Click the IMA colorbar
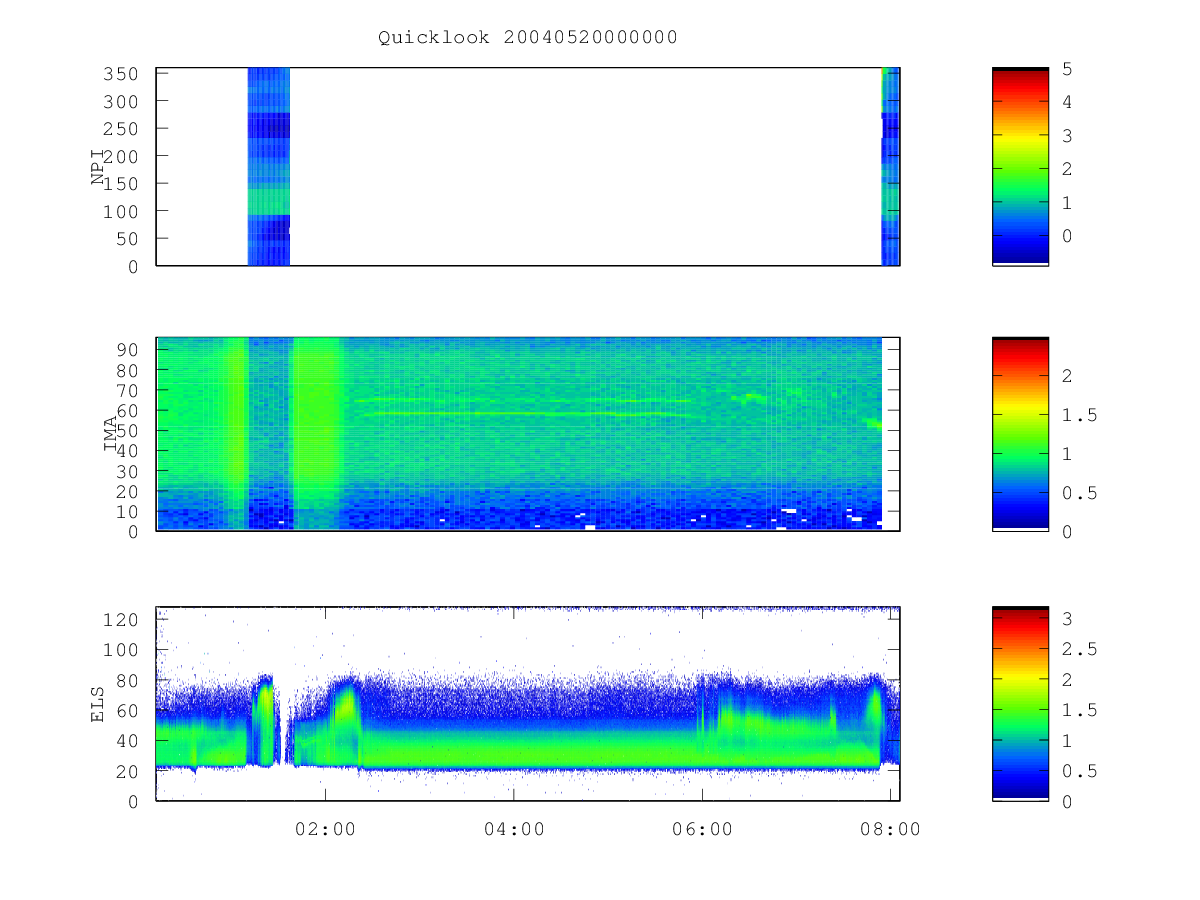The image size is (1200, 900). (1020, 434)
